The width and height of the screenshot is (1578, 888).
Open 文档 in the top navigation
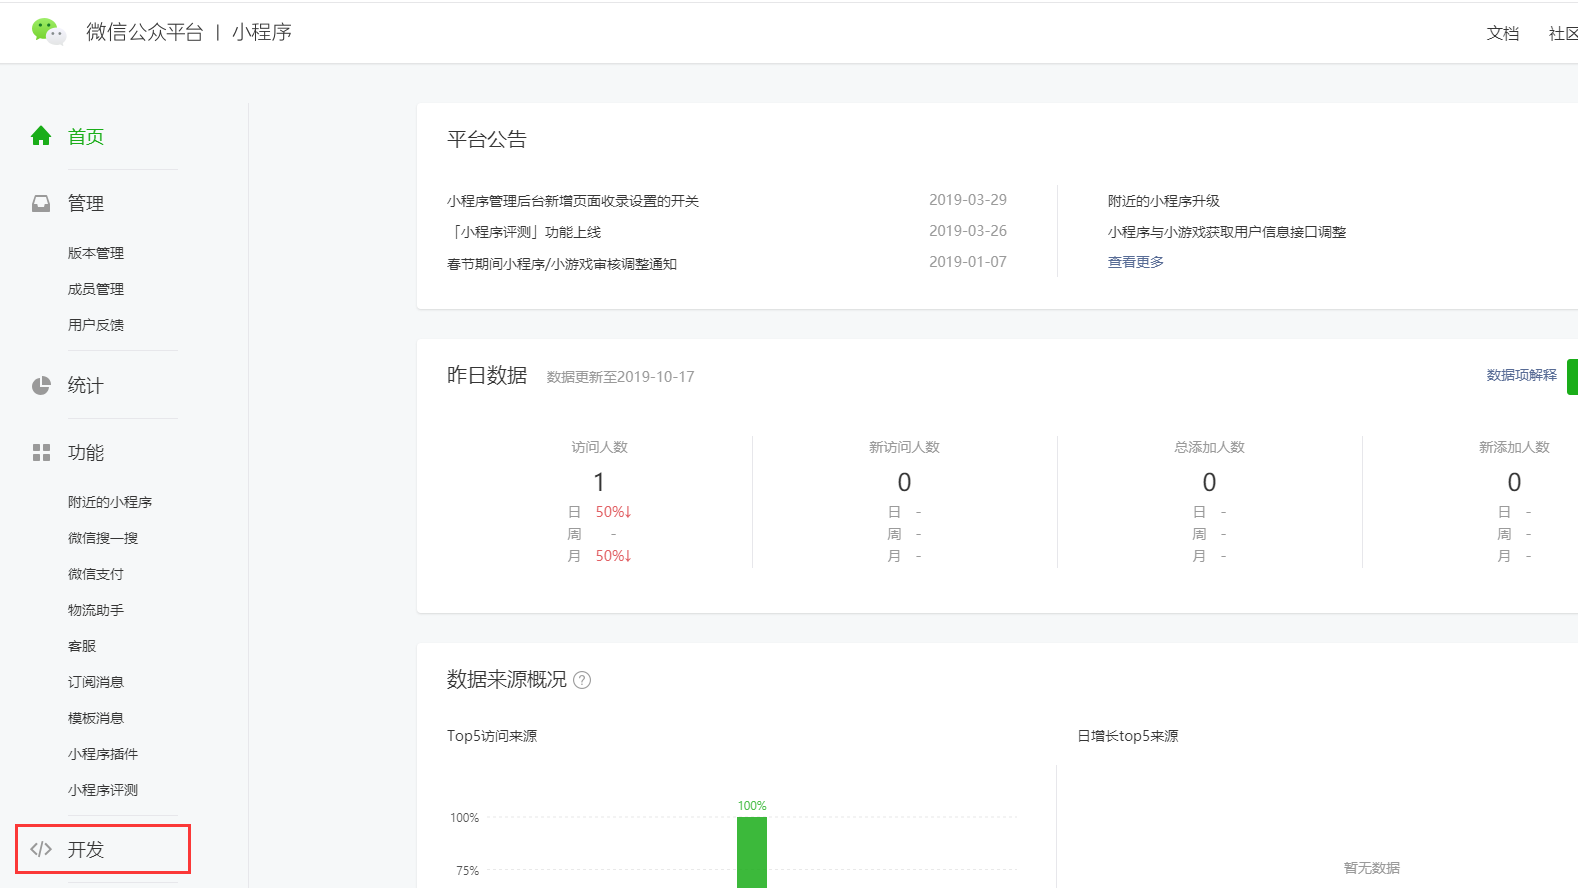(1502, 33)
